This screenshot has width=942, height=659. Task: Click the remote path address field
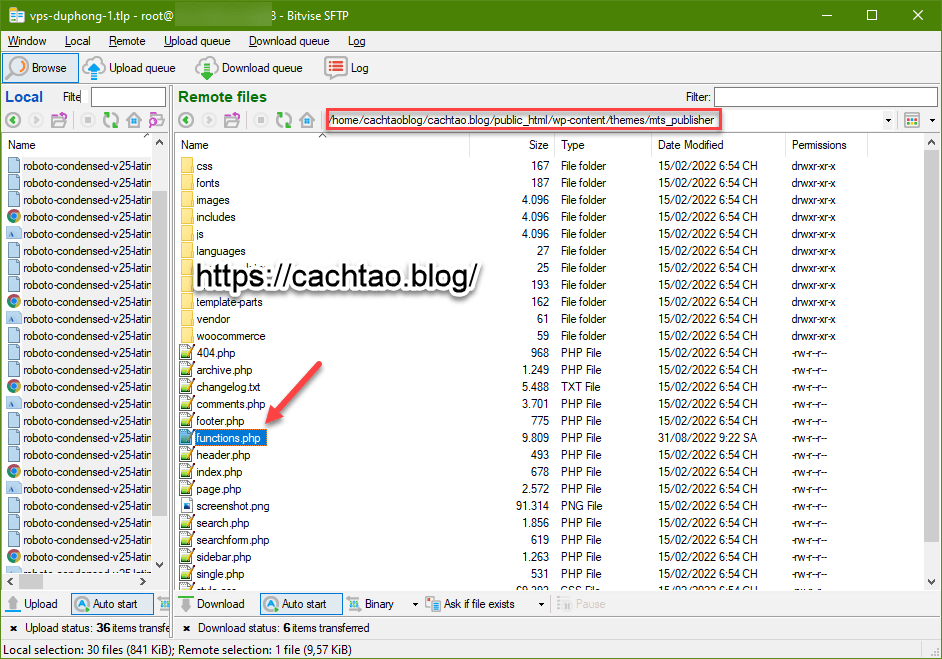523,120
